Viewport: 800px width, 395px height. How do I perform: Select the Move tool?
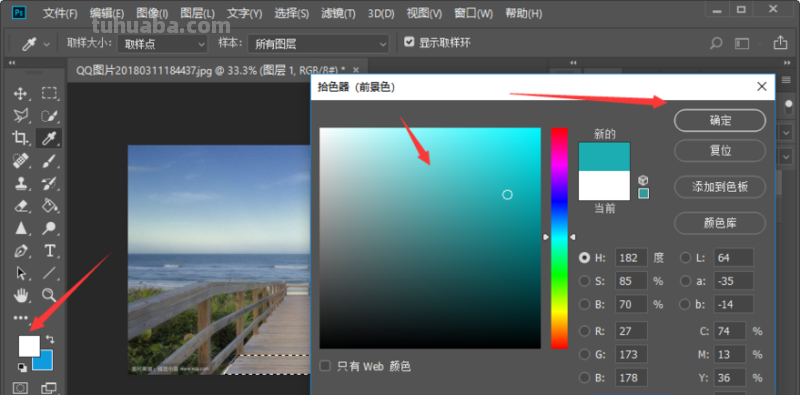pos(20,93)
